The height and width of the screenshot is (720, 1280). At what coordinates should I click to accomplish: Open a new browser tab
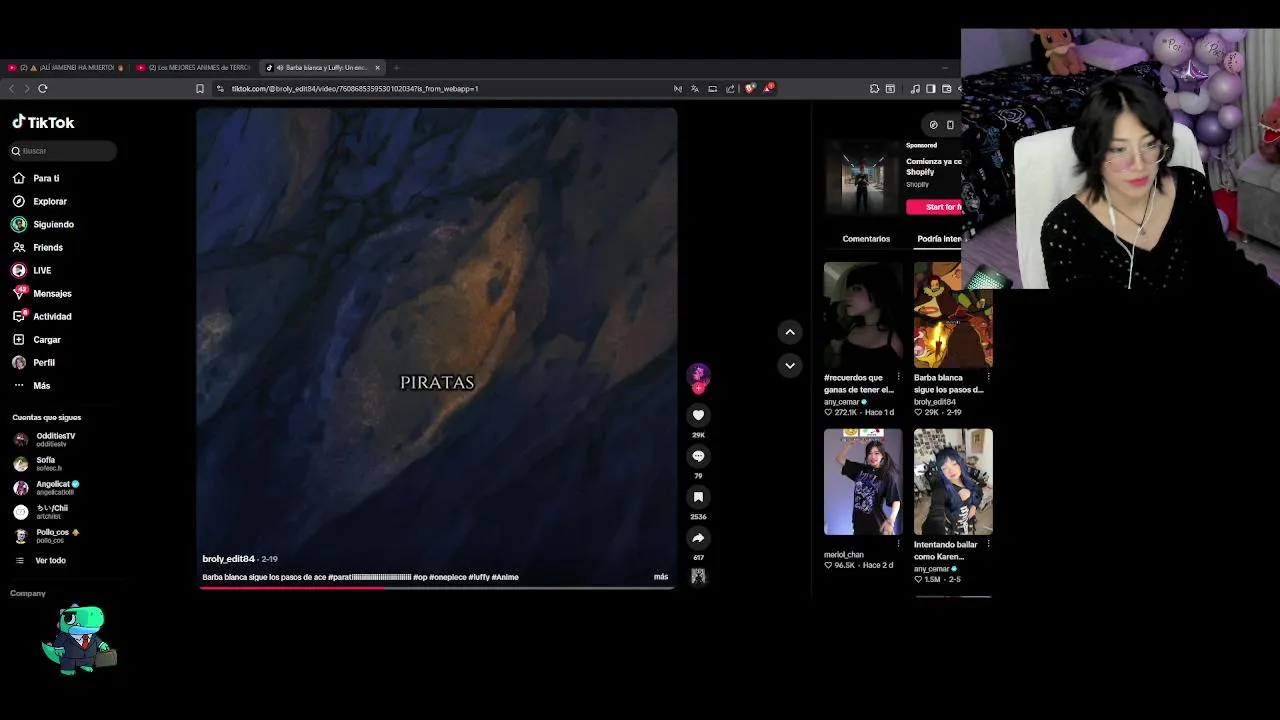coord(396,68)
